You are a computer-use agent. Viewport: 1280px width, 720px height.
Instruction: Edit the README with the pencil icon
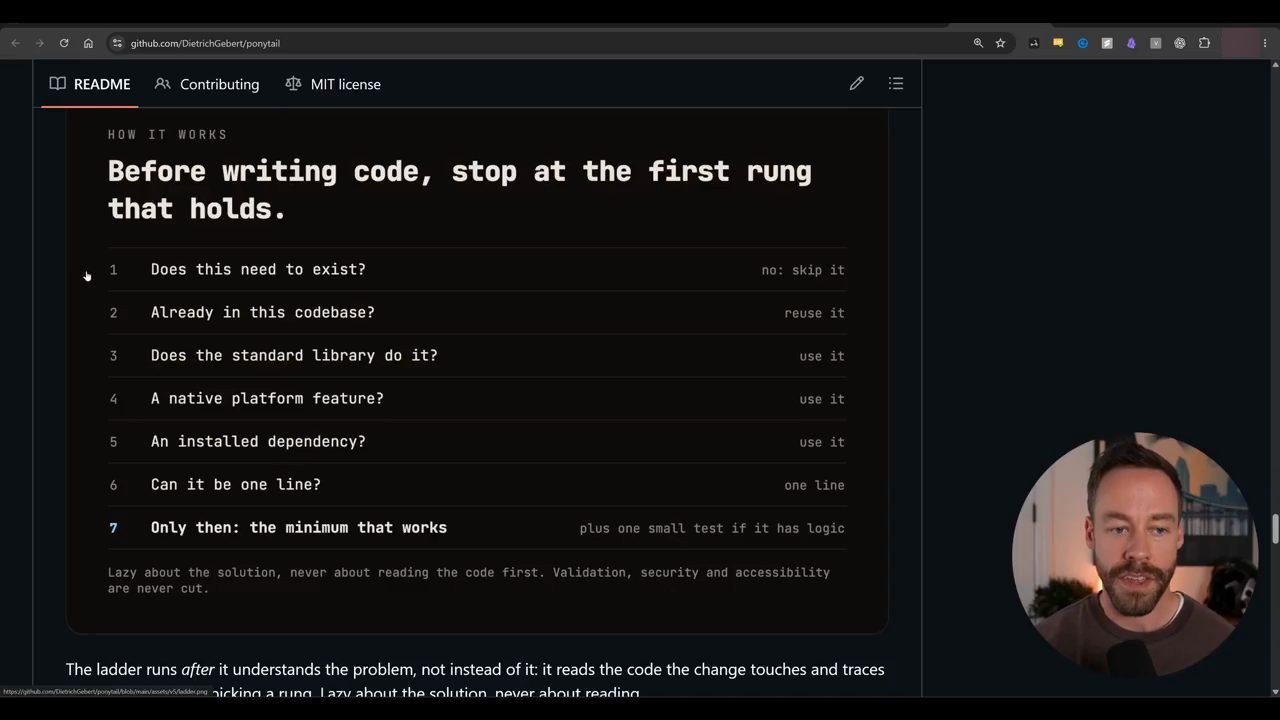pos(857,84)
